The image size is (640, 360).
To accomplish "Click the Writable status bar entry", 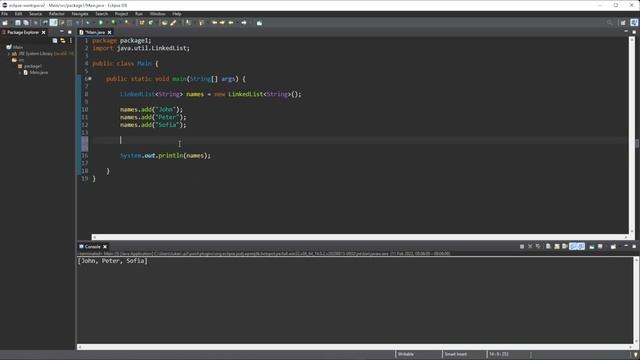I will click(406, 354).
